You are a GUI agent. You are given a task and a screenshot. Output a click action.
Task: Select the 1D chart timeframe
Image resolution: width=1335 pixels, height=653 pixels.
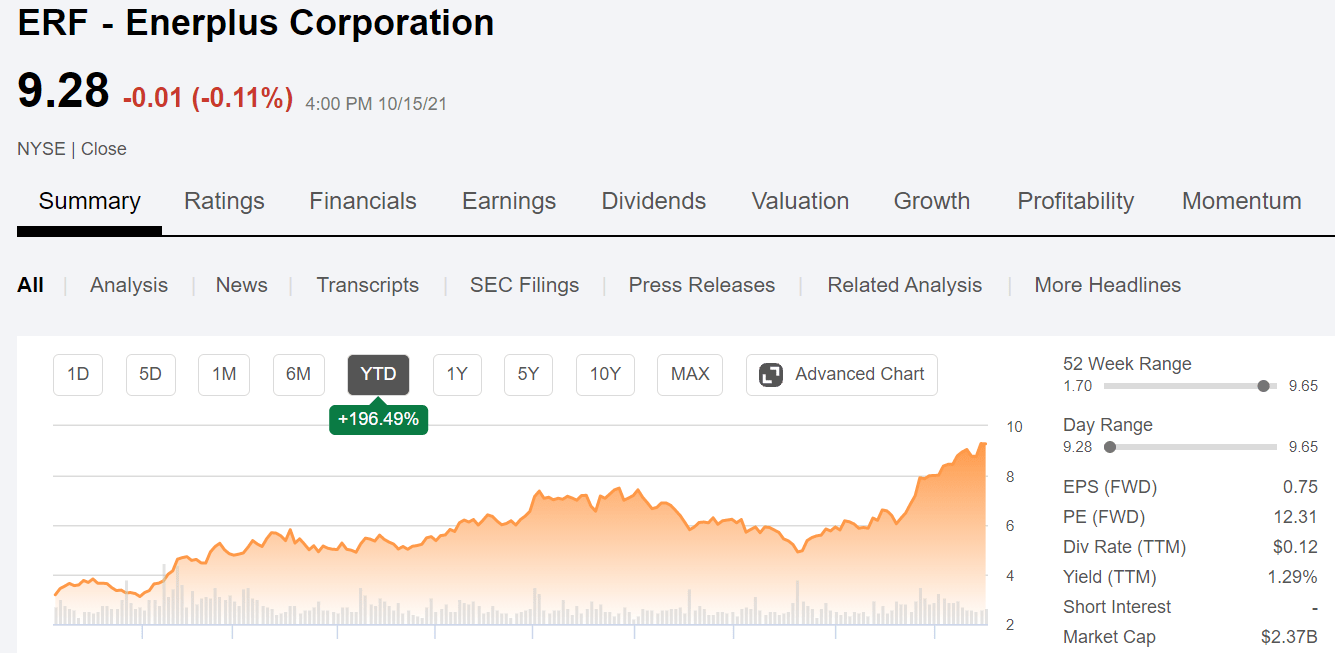coord(77,374)
